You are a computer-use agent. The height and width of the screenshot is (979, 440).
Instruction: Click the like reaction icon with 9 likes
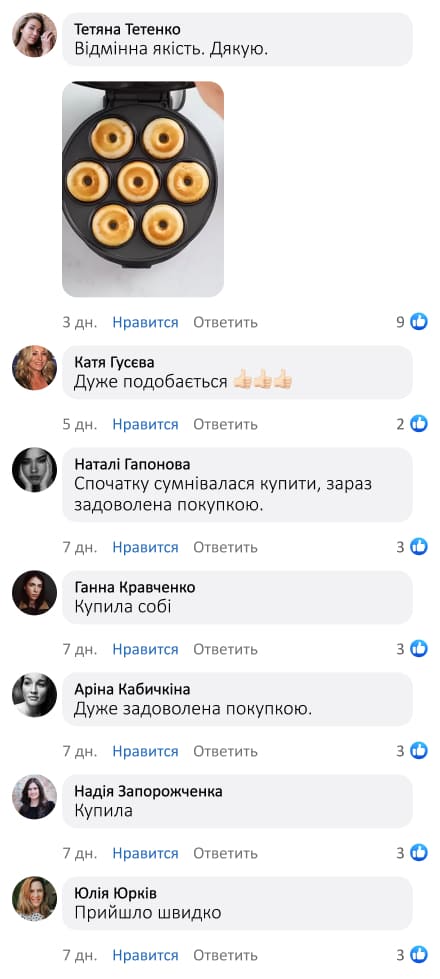click(419, 322)
